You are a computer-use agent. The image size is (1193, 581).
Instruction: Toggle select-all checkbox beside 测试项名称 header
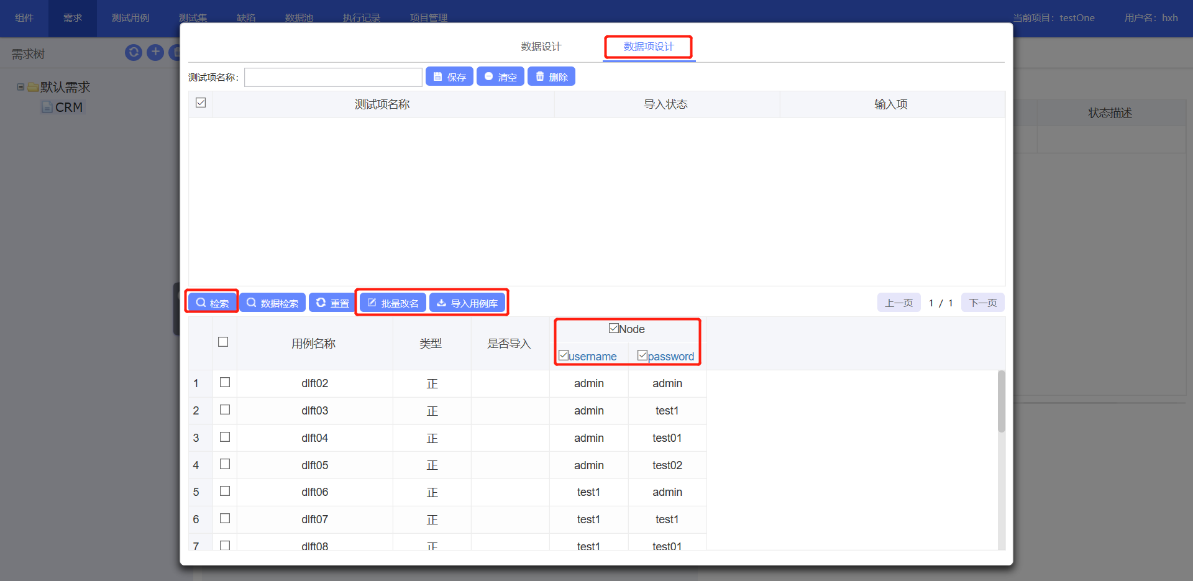click(201, 103)
